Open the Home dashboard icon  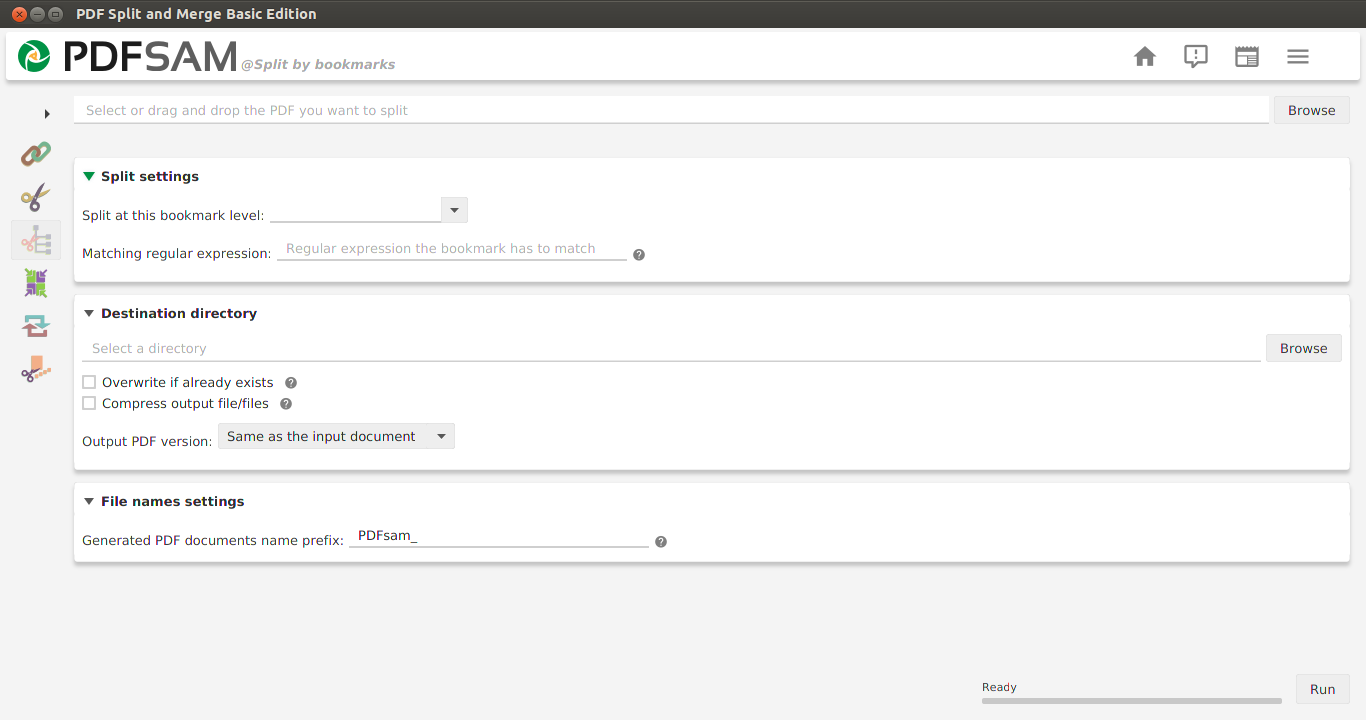pyautogui.click(x=1145, y=57)
